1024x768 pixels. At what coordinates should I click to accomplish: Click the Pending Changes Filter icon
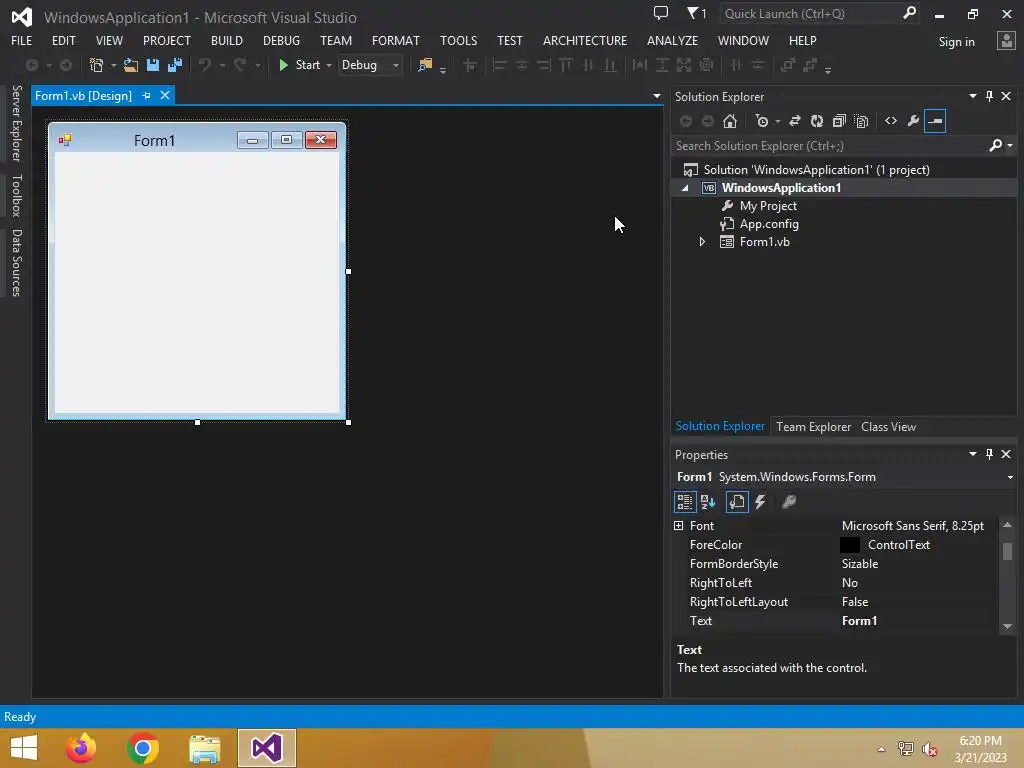click(x=761, y=121)
